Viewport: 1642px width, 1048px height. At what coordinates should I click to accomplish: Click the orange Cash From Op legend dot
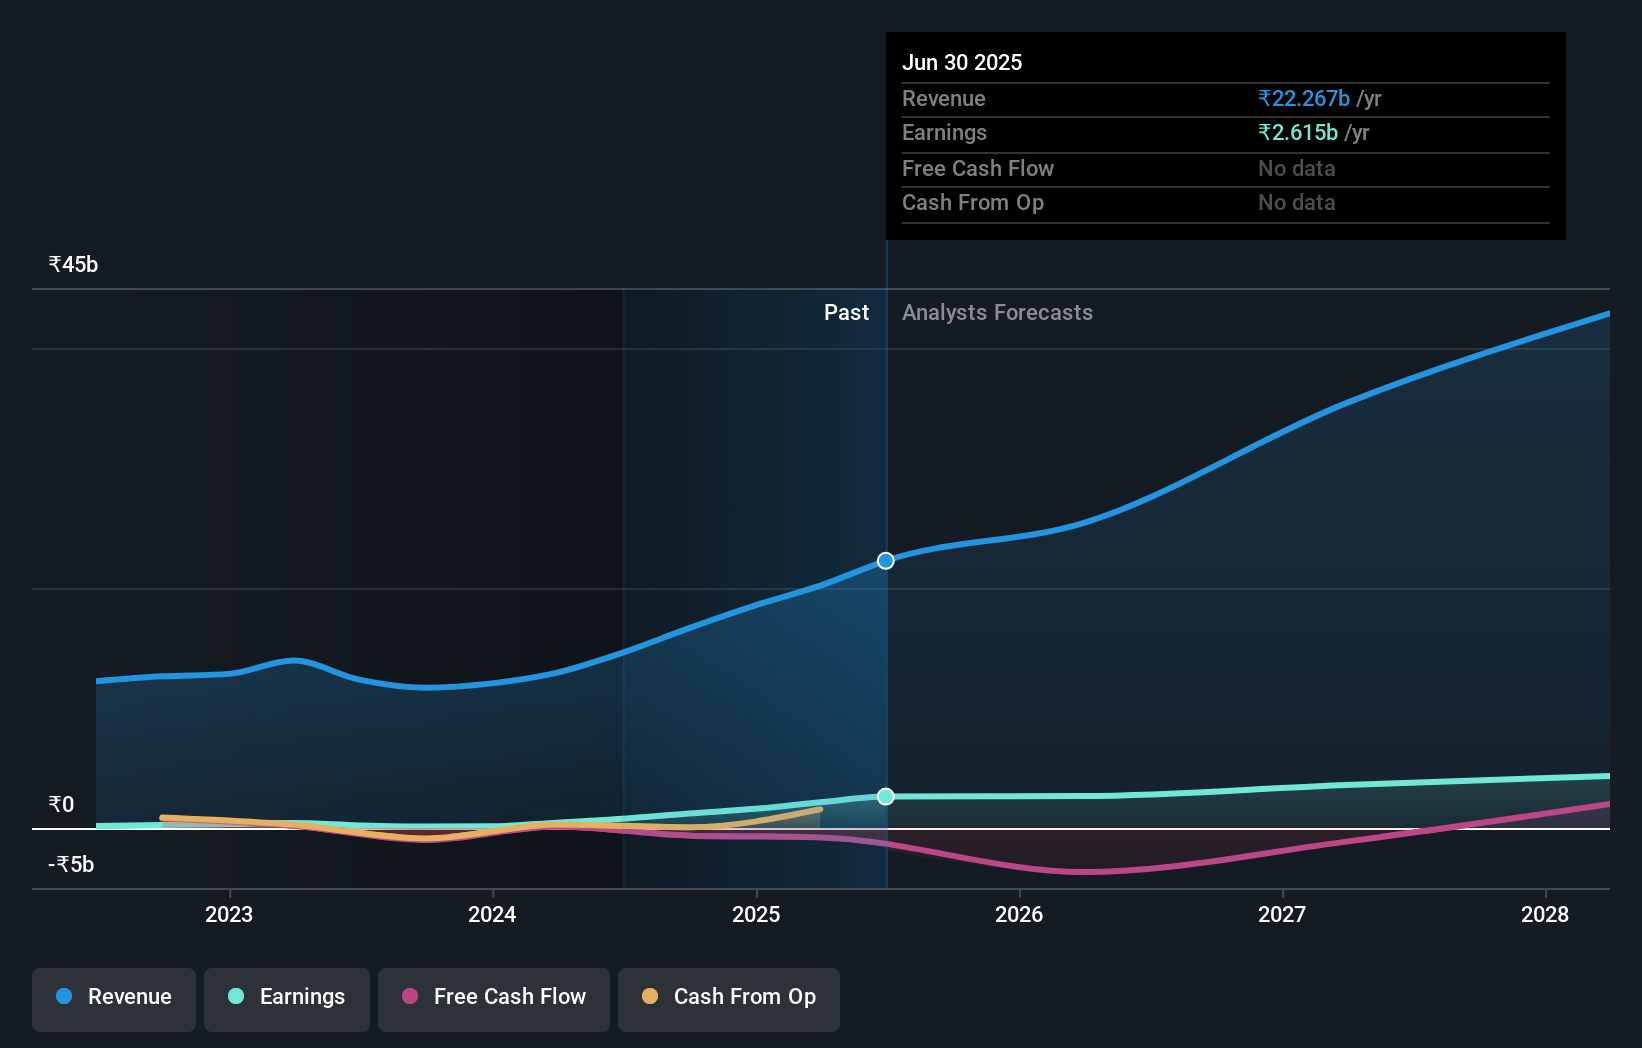click(x=651, y=996)
